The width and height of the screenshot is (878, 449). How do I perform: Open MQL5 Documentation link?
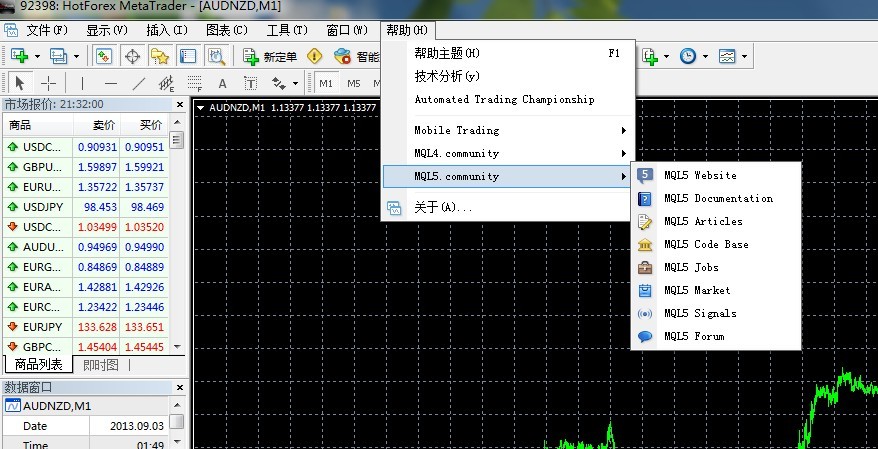716,198
